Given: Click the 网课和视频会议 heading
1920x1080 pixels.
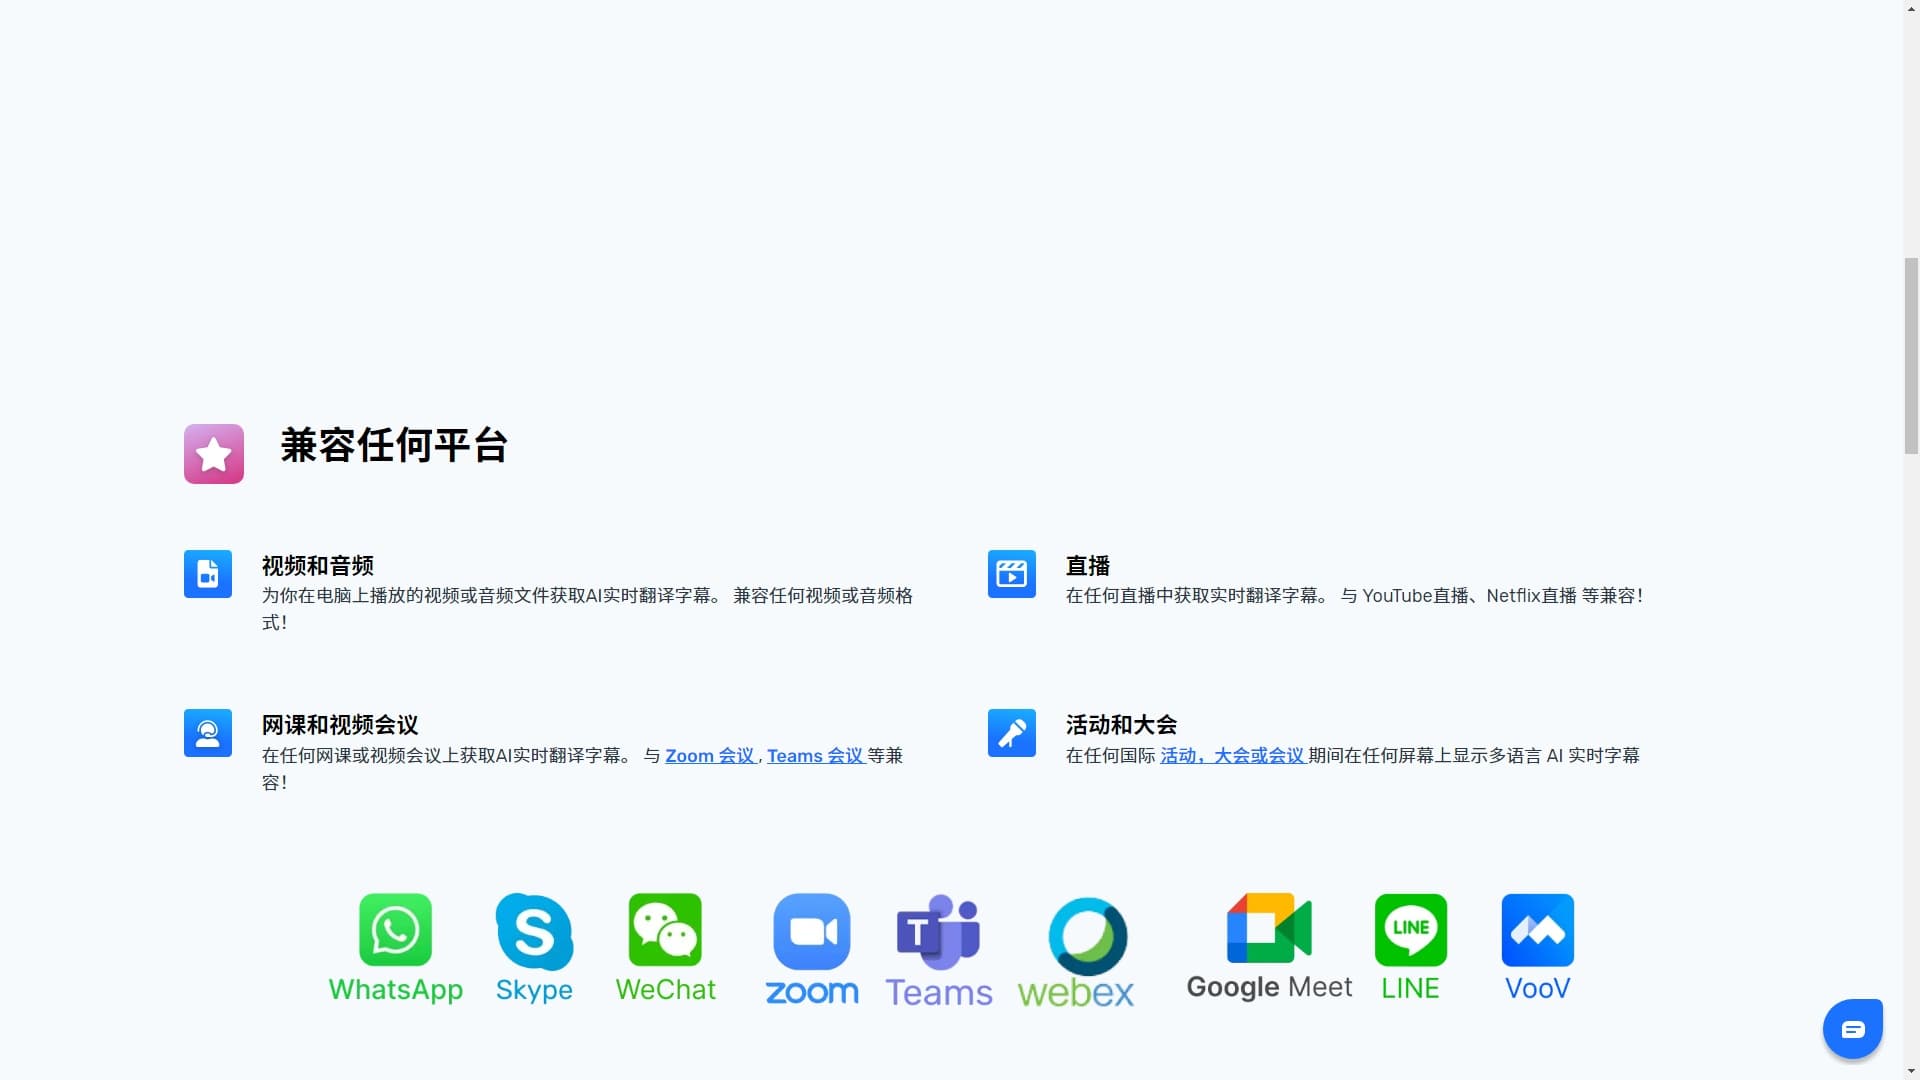Looking at the screenshot, I should click(x=340, y=725).
